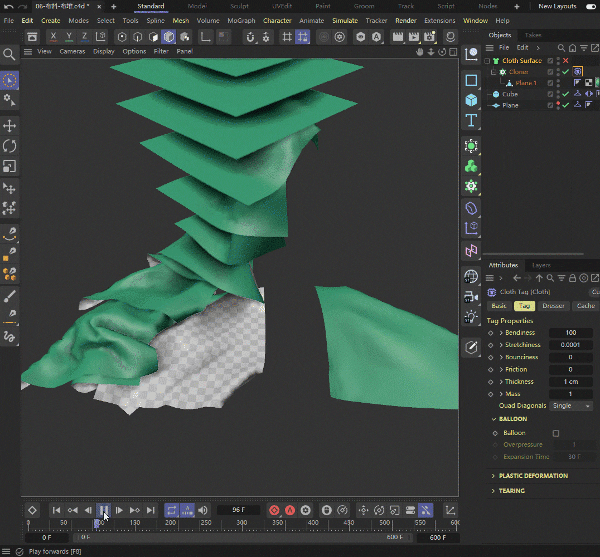Click the Bendiness value field
The height and width of the screenshot is (557, 600).
571,332
